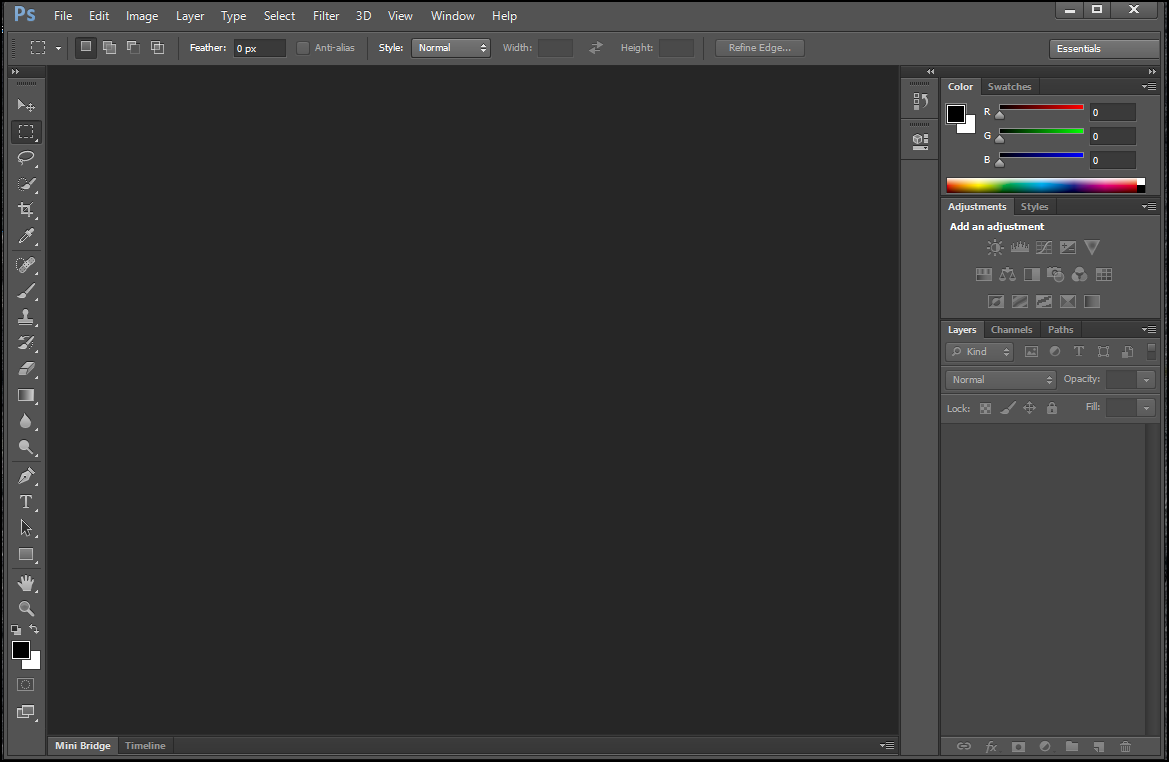The width and height of the screenshot is (1169, 762).
Task: Toggle Add to selection mode
Action: pyautogui.click(x=110, y=48)
